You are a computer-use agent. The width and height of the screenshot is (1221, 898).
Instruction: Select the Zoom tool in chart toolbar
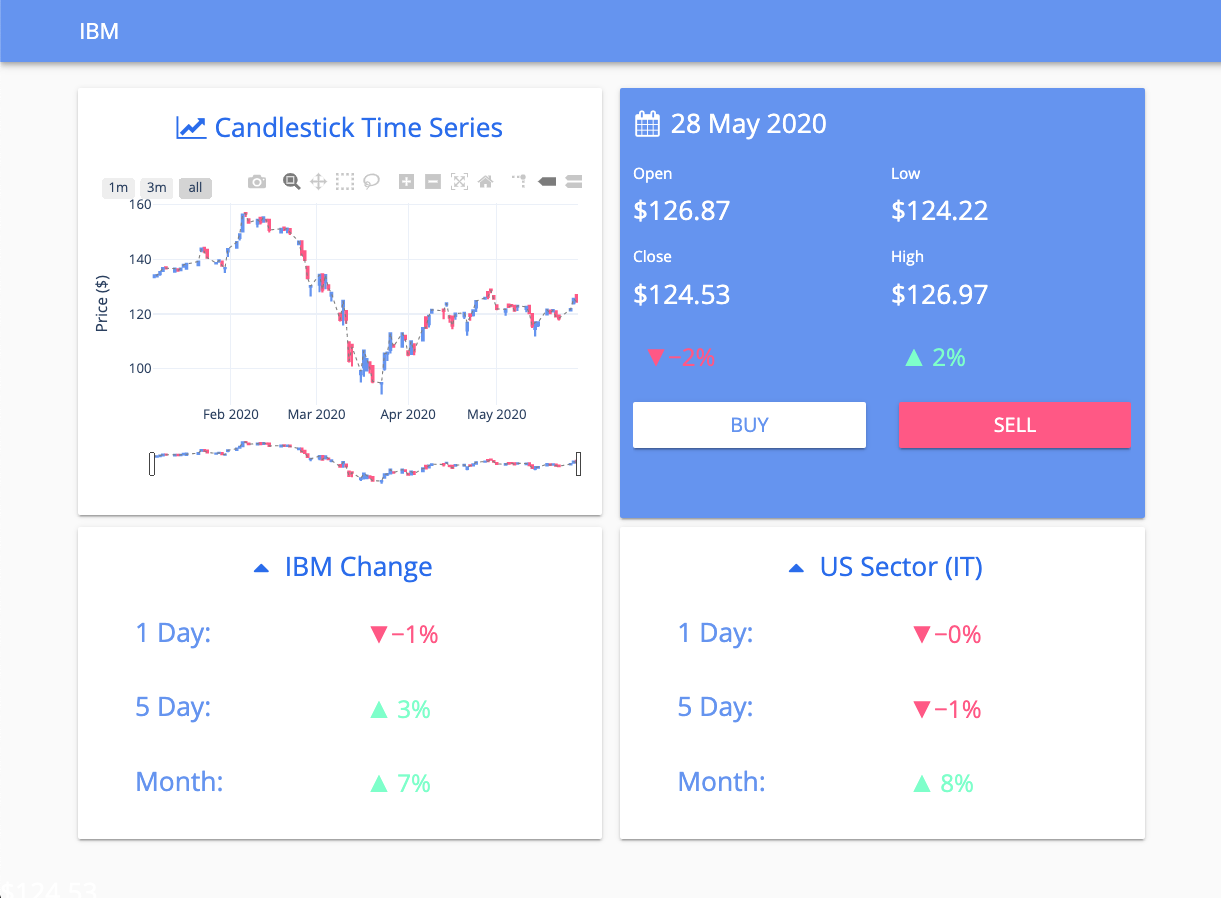(x=291, y=182)
